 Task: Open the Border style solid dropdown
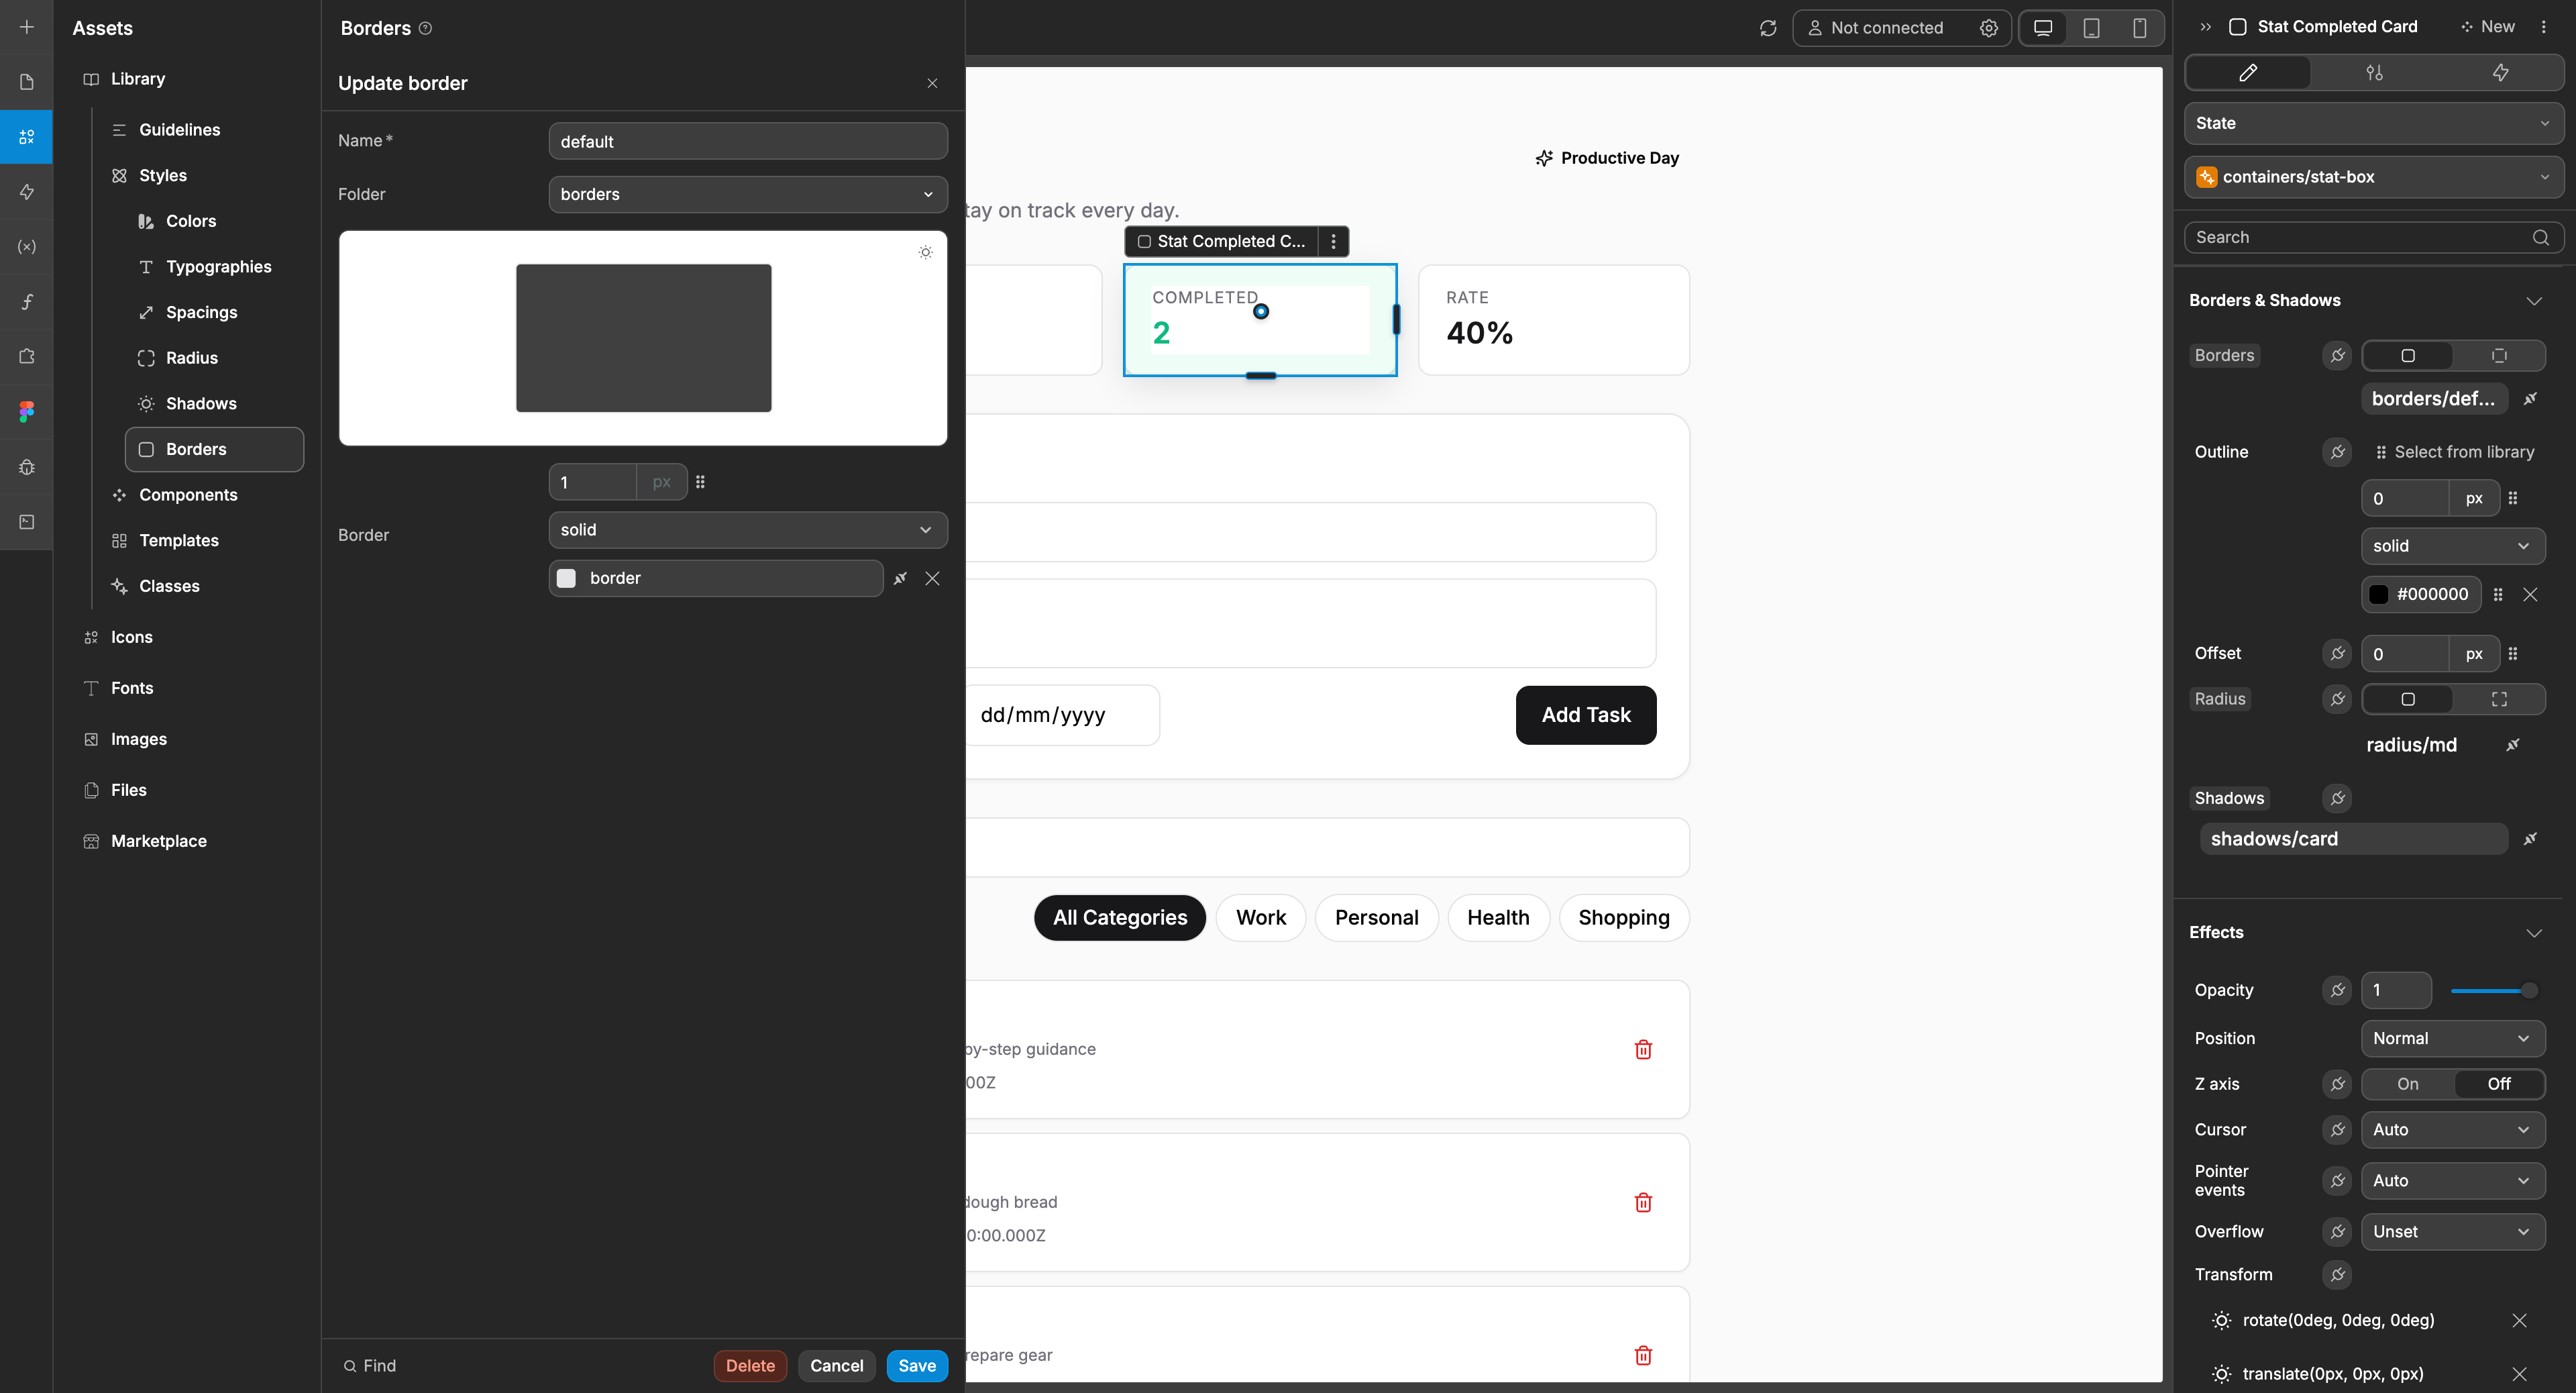tap(748, 530)
